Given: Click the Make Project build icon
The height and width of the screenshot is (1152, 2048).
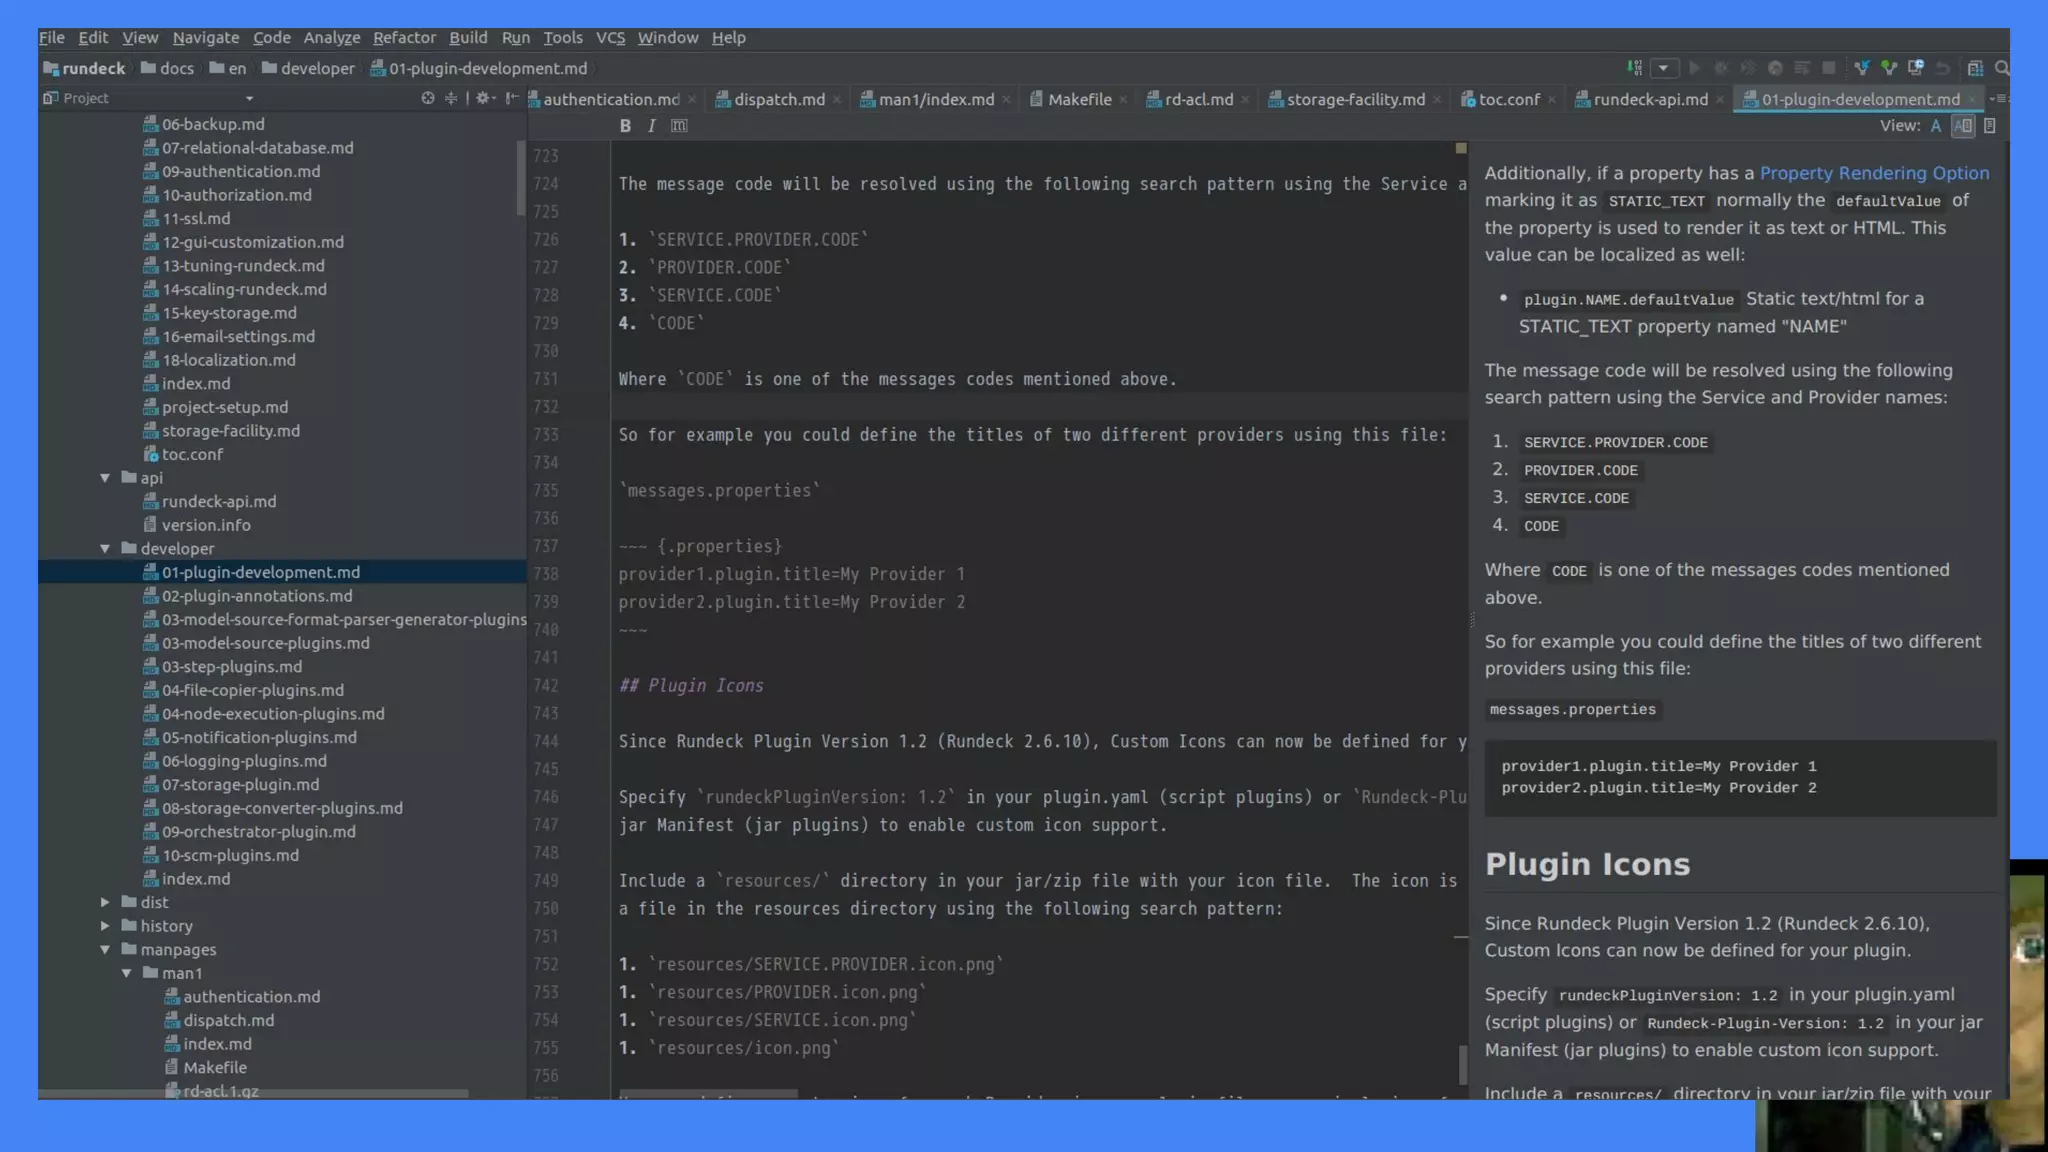Looking at the screenshot, I should point(1634,68).
